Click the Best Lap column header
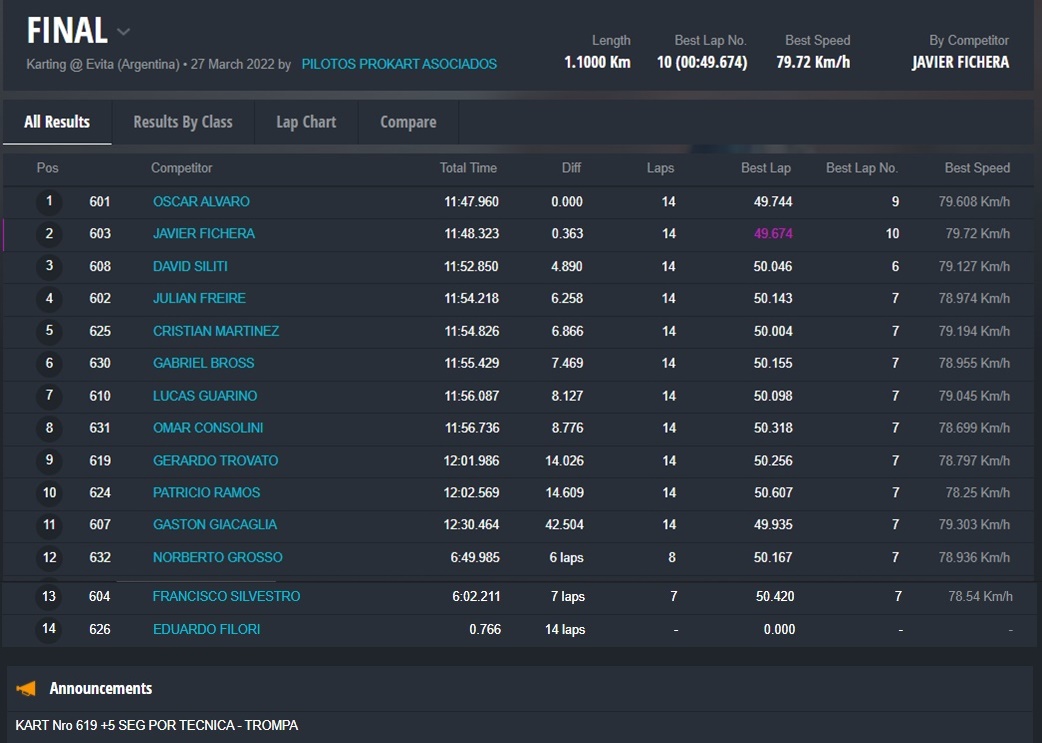Viewport: 1042px width, 743px height. (765, 168)
